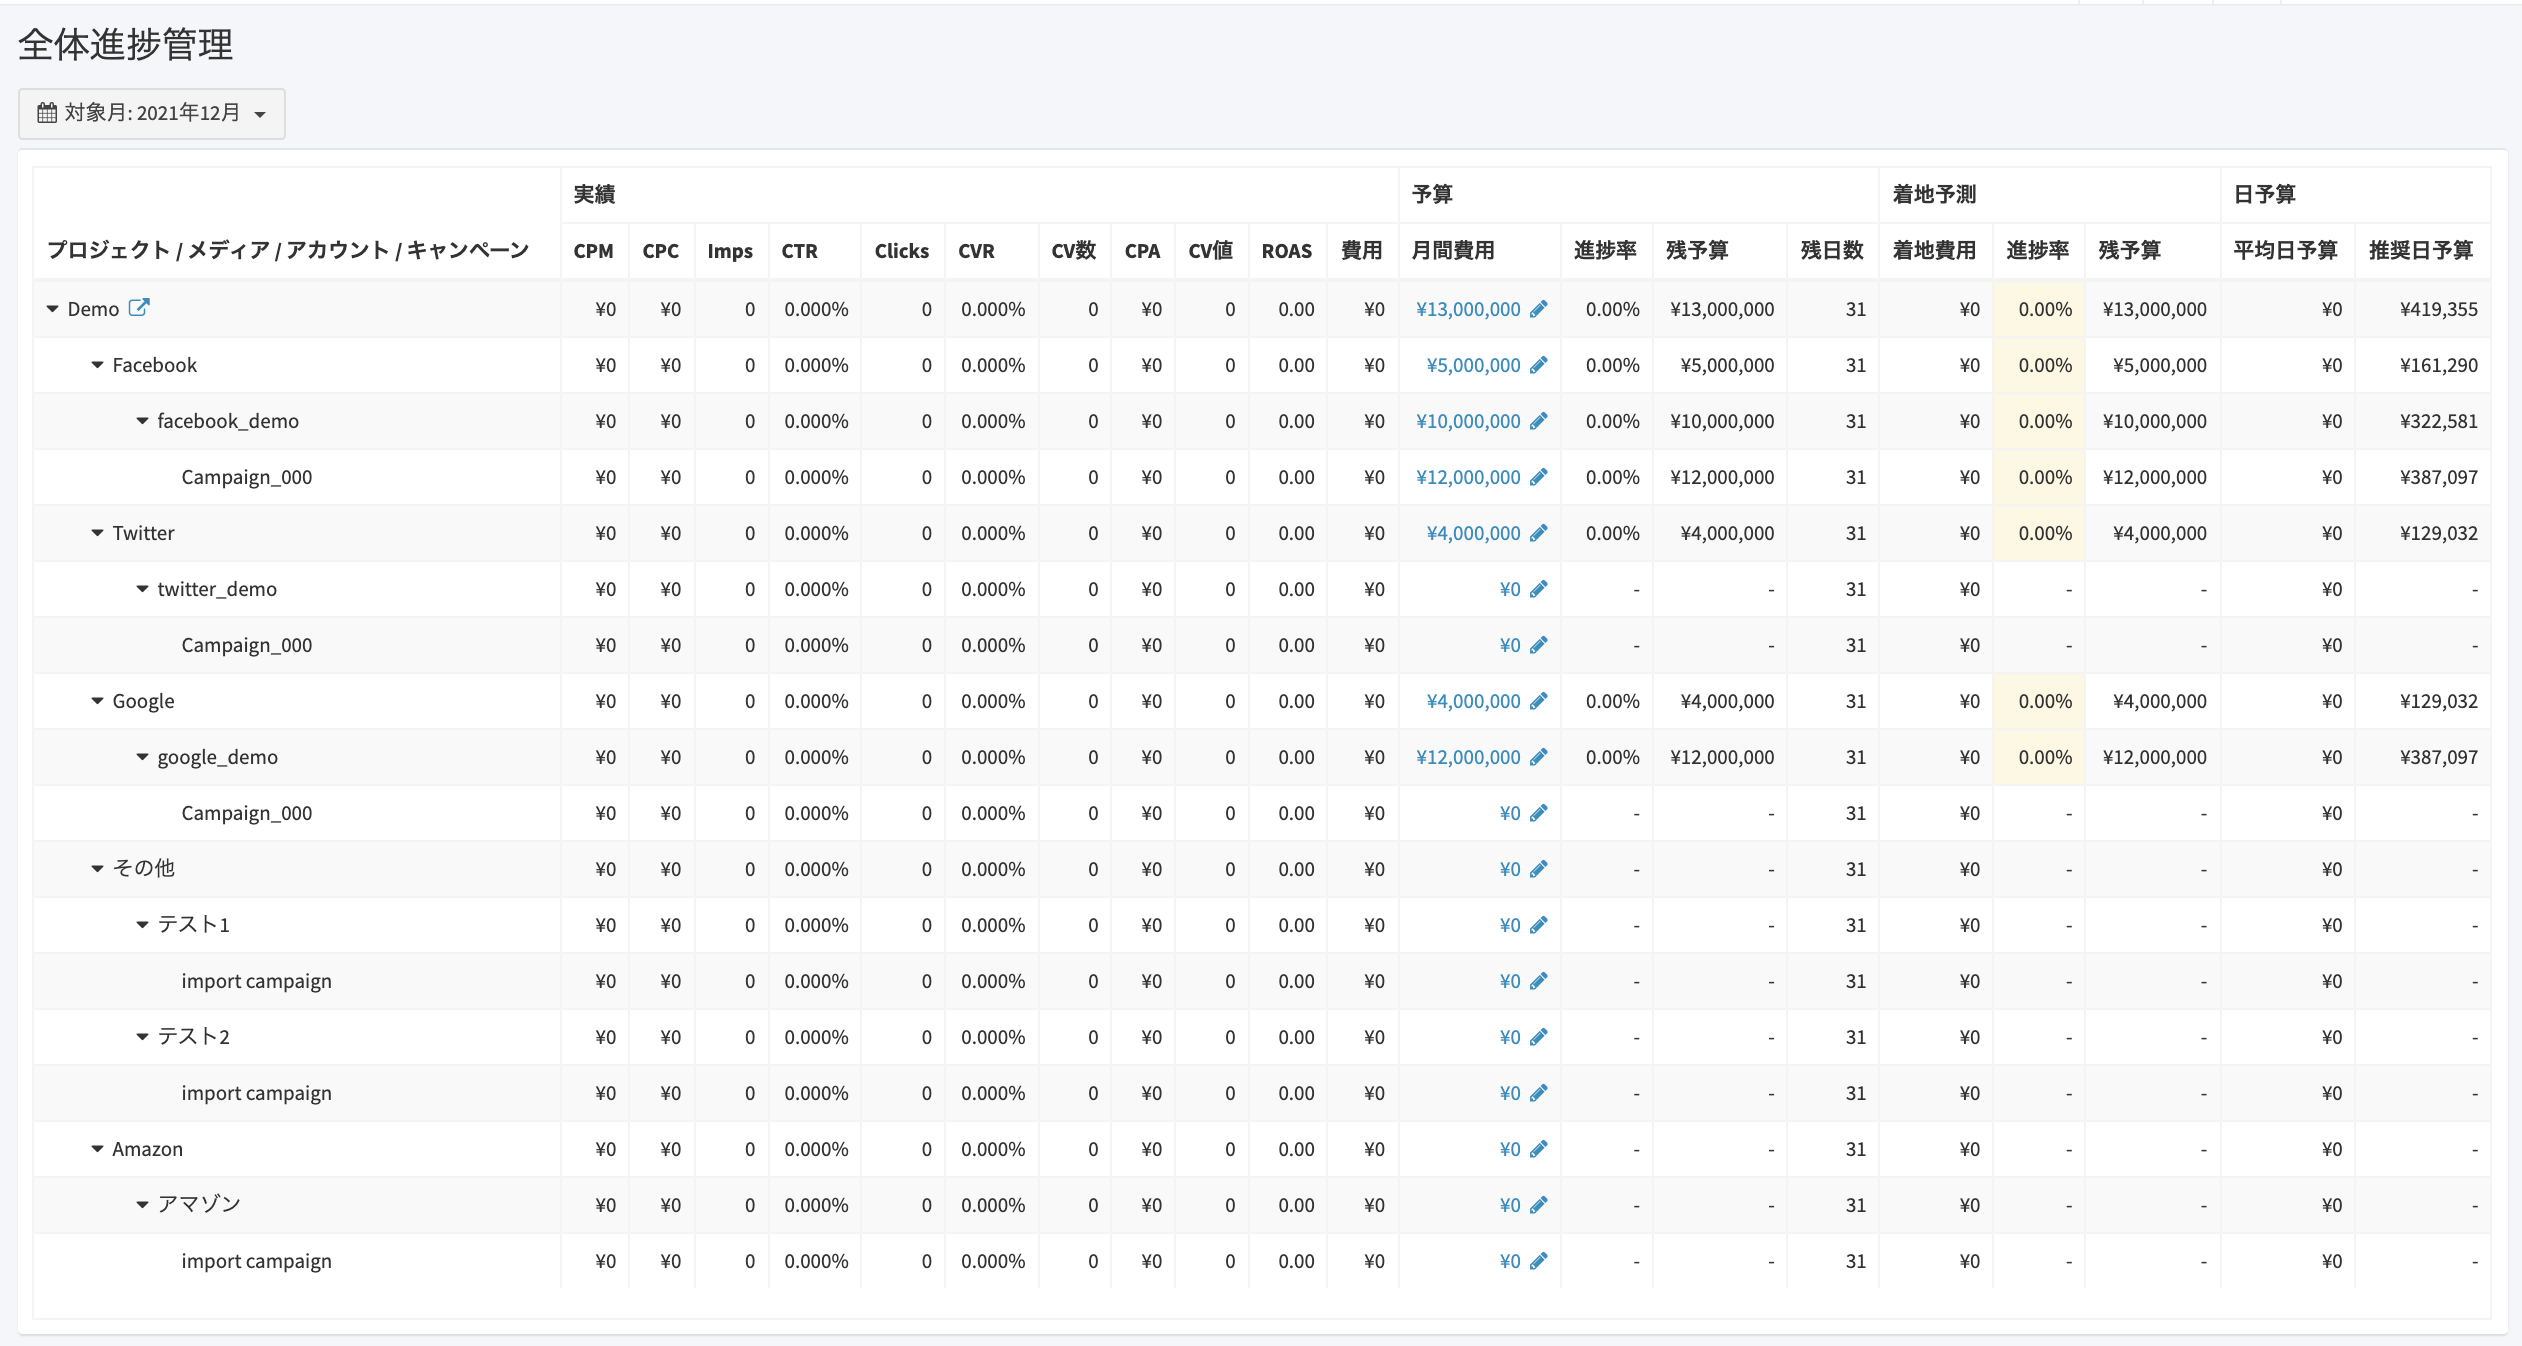Collapse the その他 group row
The height and width of the screenshot is (1346, 2522).
[97, 869]
